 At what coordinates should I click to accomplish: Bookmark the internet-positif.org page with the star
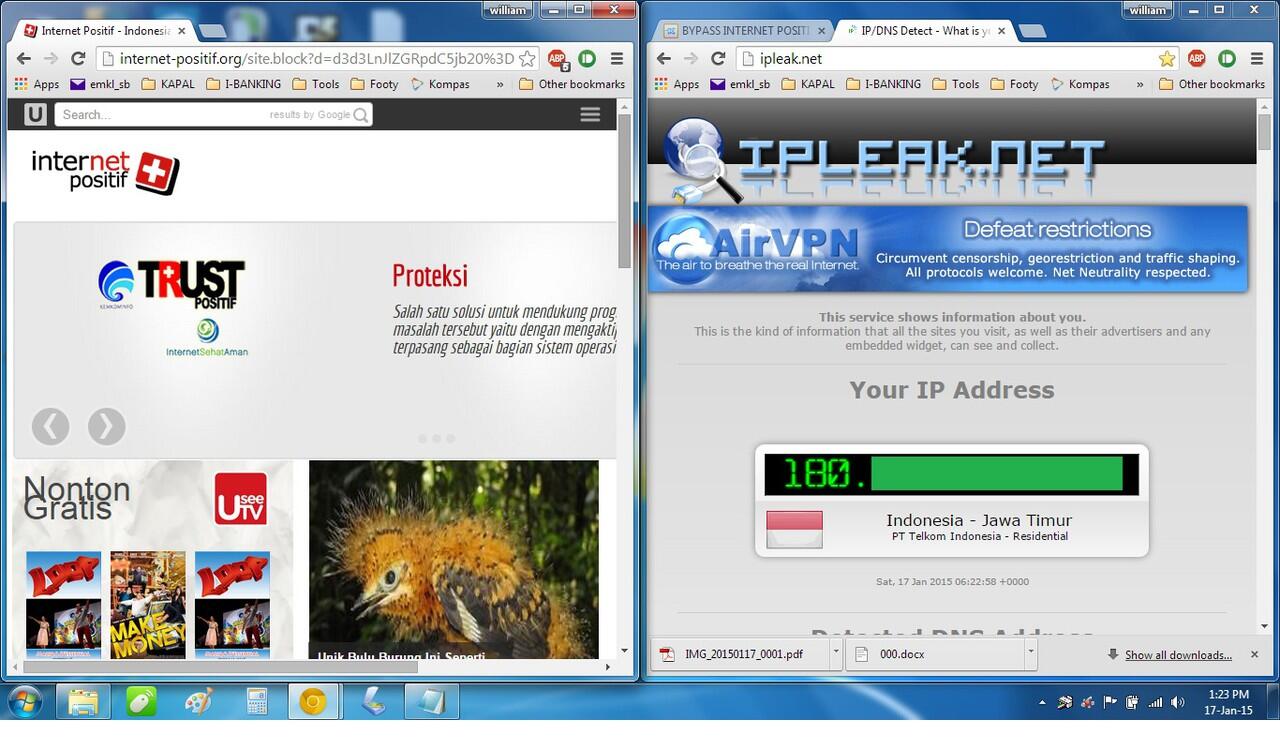pyautogui.click(x=526, y=59)
